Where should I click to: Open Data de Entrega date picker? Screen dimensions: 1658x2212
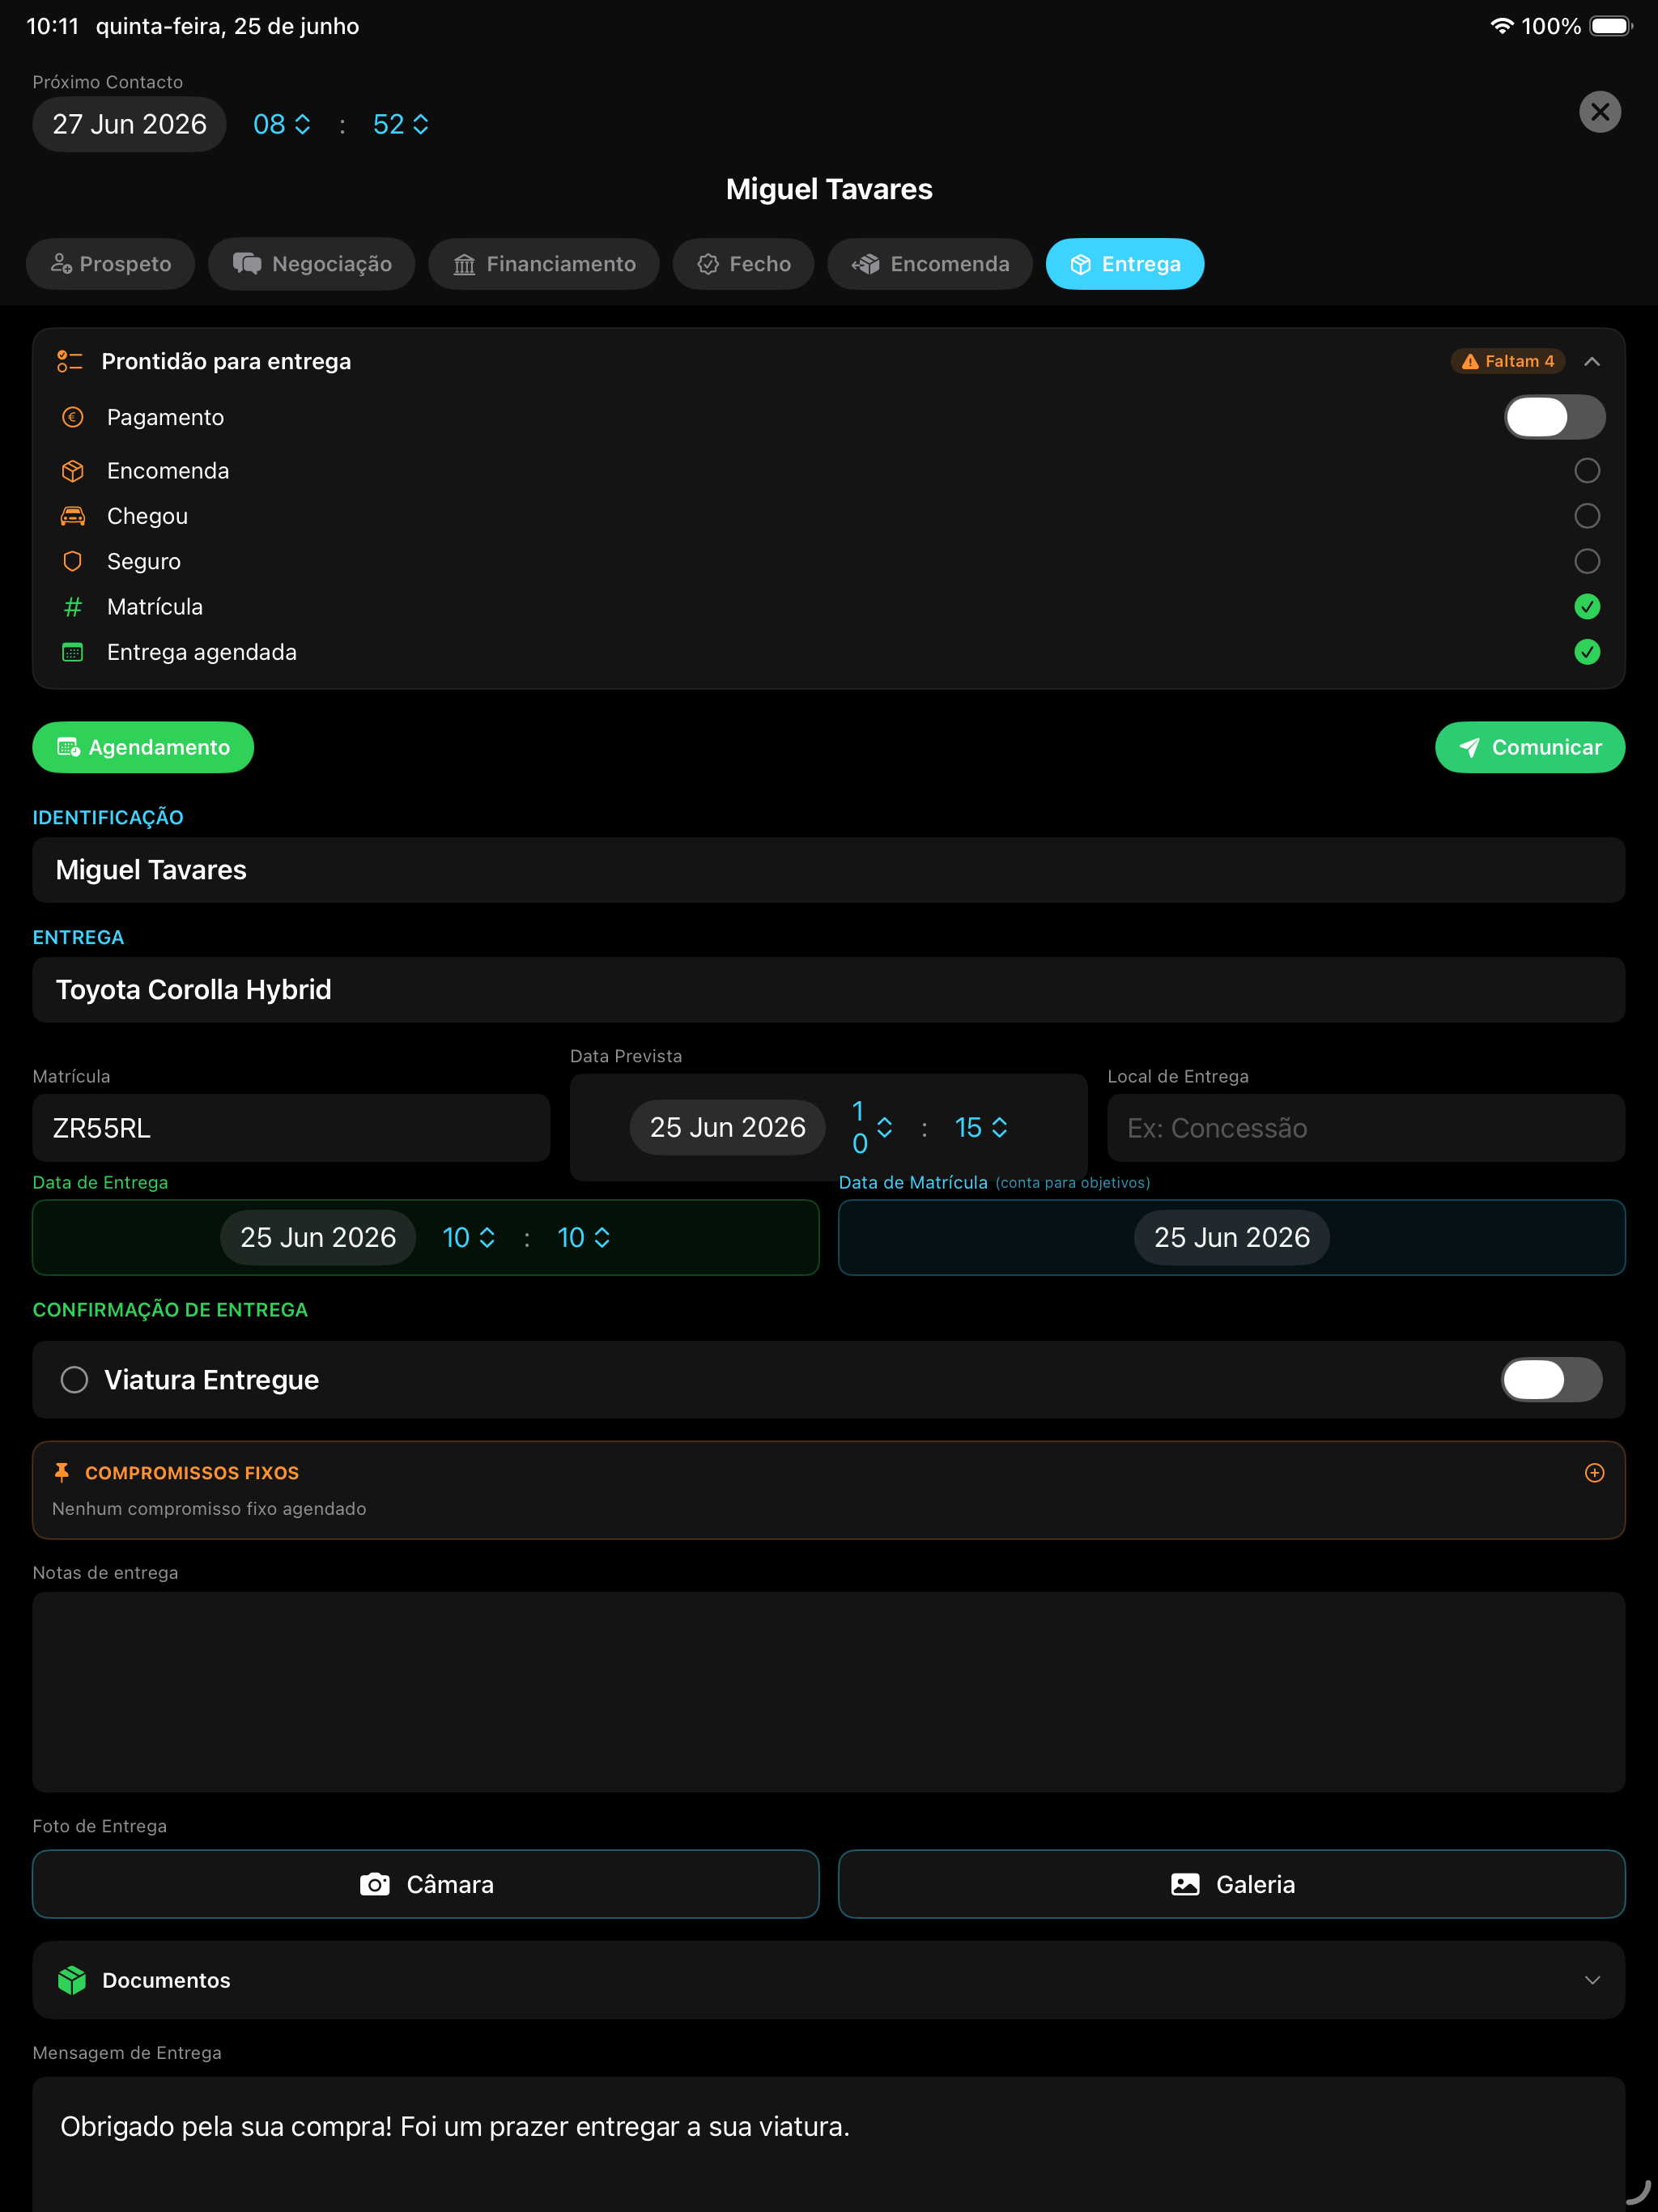click(318, 1237)
